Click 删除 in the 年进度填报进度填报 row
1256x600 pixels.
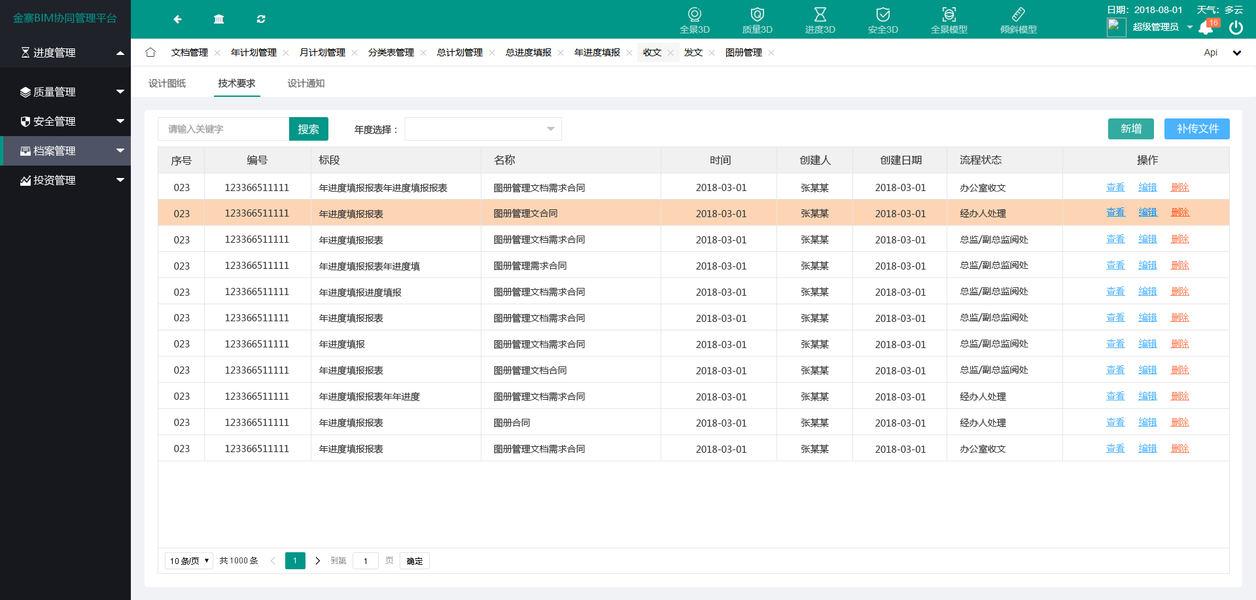click(x=1180, y=292)
